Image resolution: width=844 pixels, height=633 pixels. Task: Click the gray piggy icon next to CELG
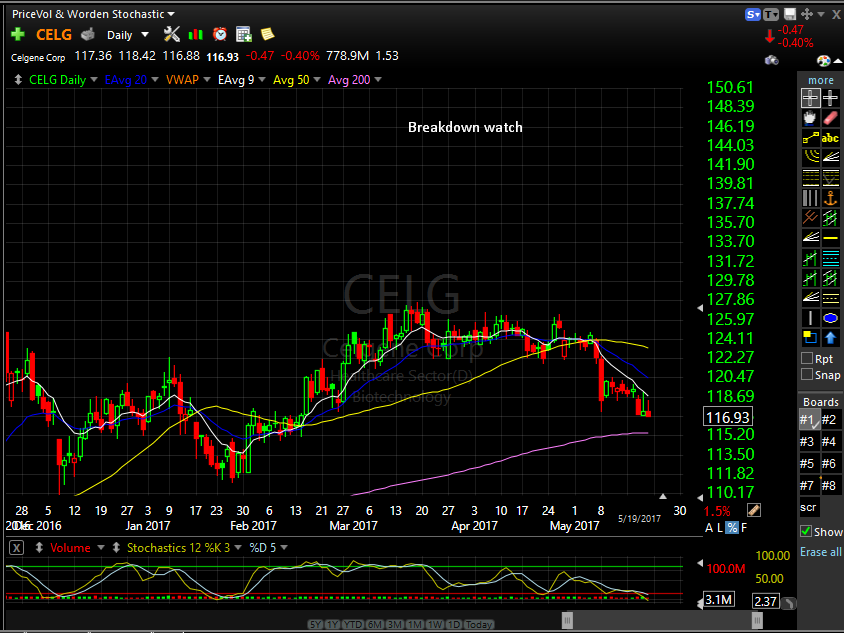(x=88, y=35)
